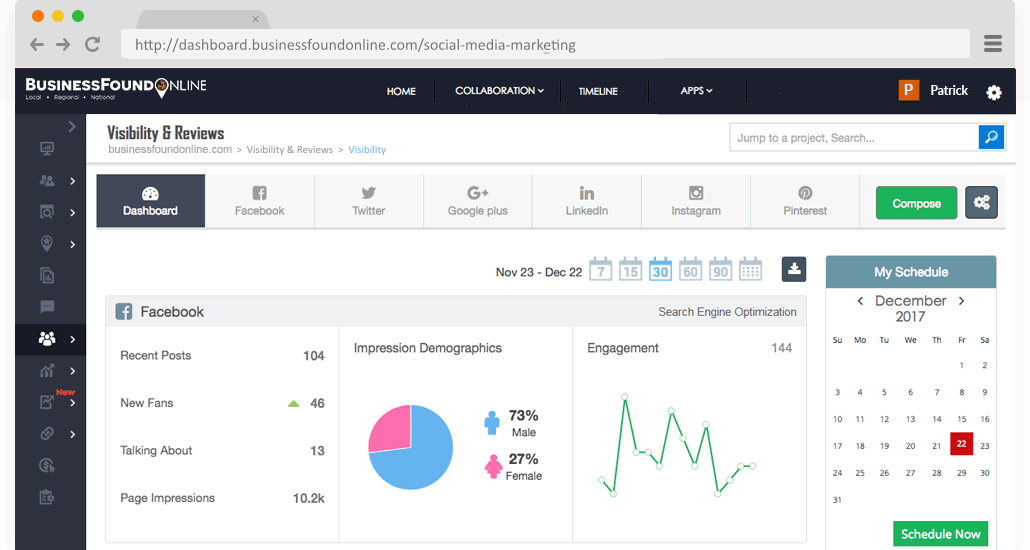Switch to the LinkedIn tab
Viewport: 1030px width, 550px height.
click(587, 201)
